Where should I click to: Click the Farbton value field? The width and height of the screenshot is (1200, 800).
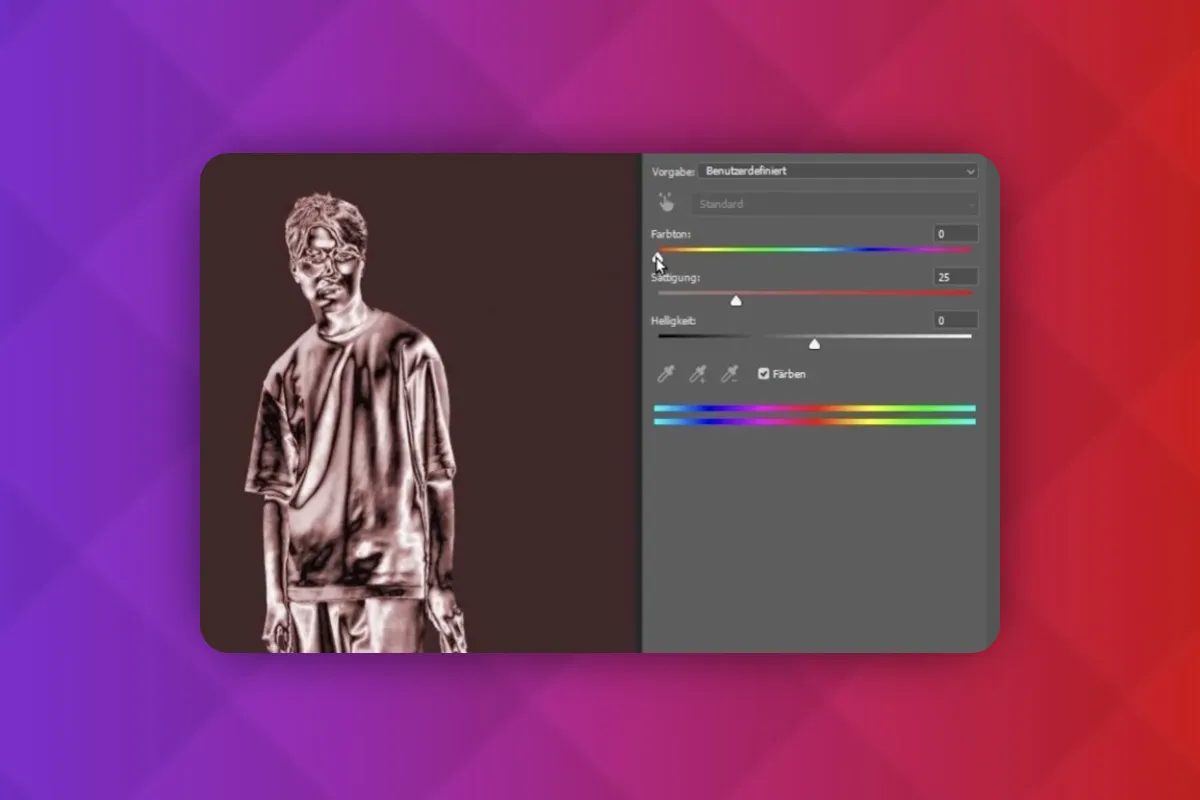955,234
